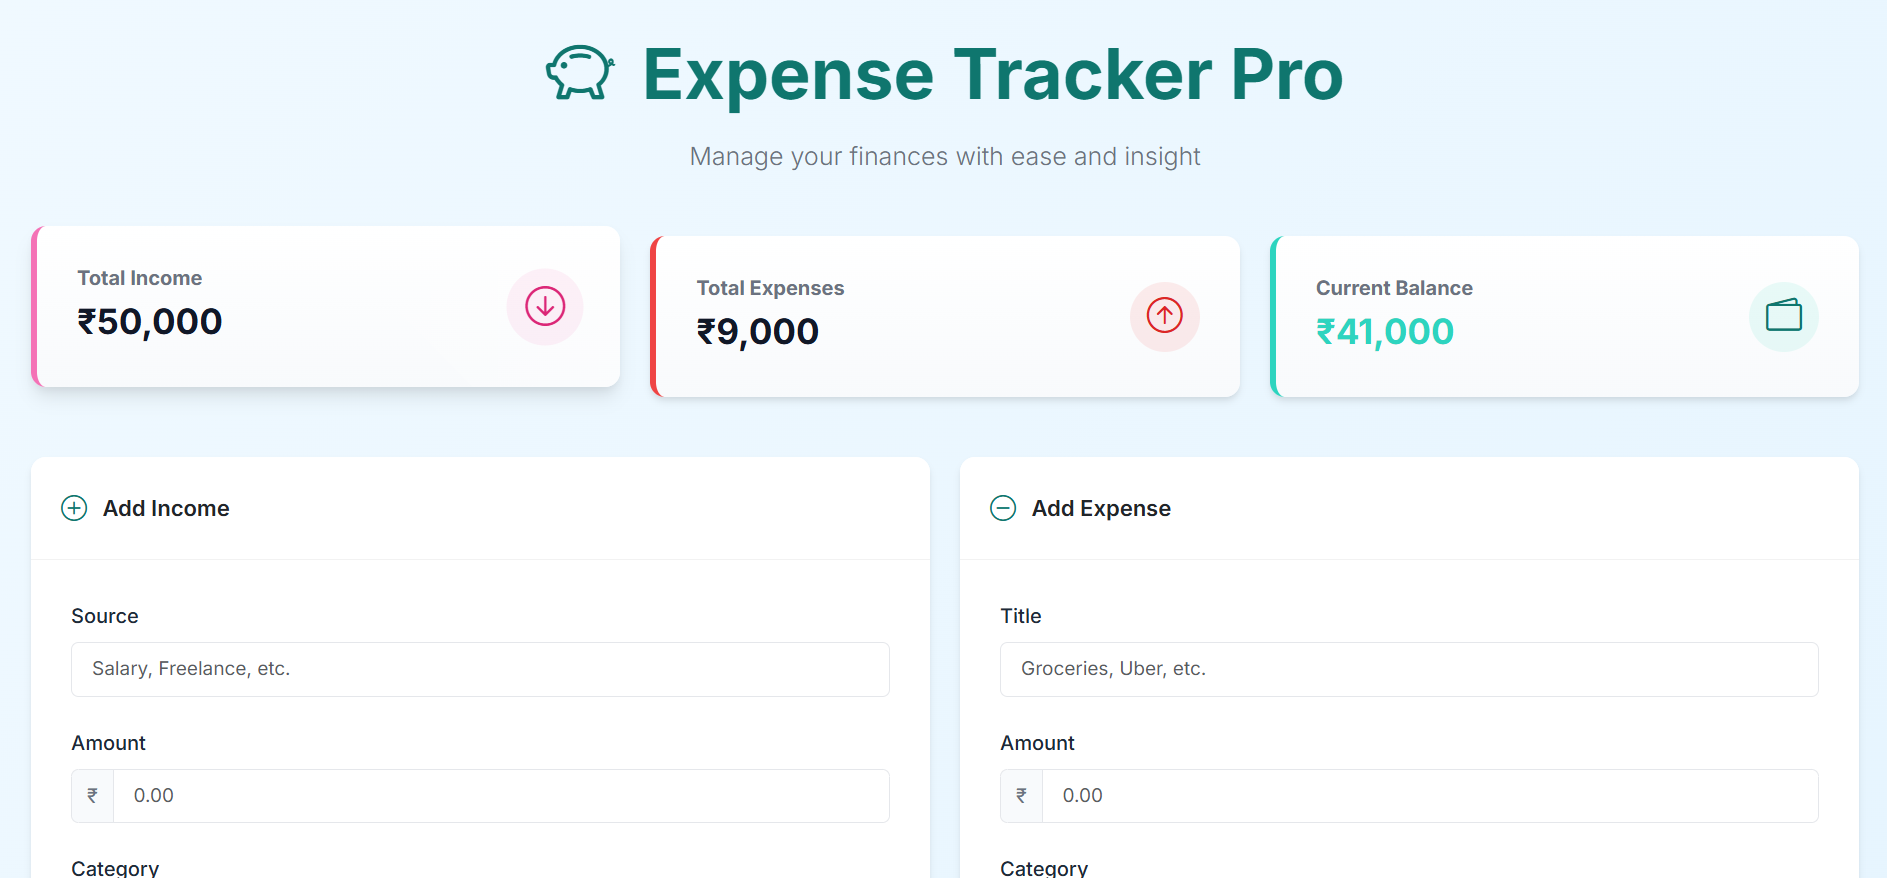Select the Total Income summary card
Viewport: 1887px width, 878px height.
pos(326,306)
